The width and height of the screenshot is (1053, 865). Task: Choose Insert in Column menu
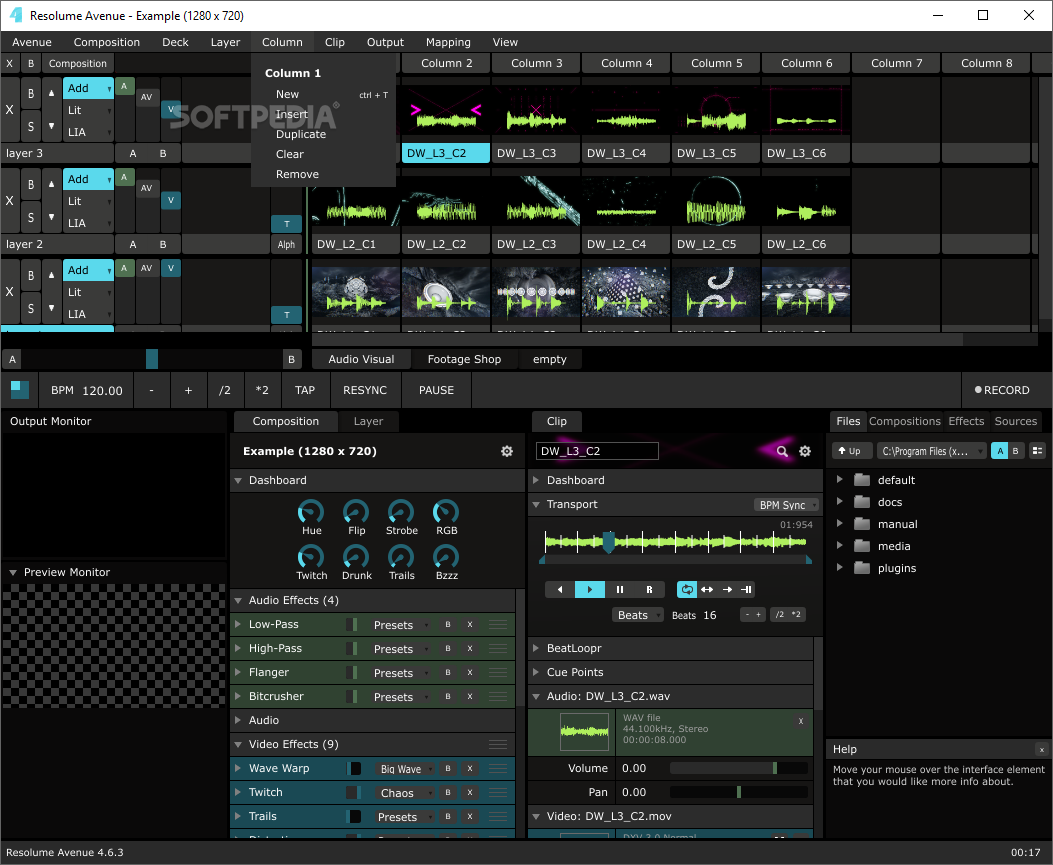(x=292, y=114)
